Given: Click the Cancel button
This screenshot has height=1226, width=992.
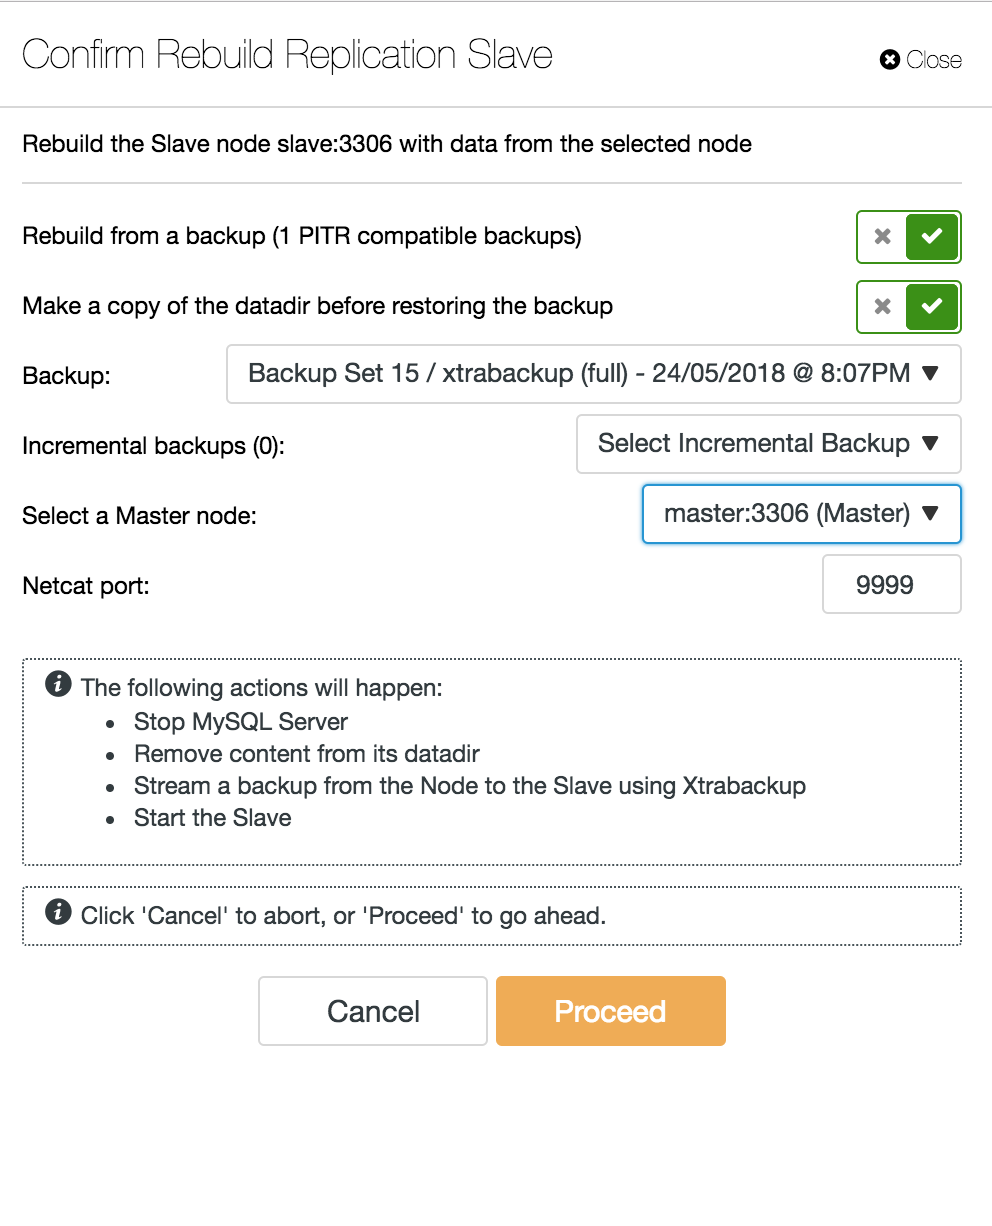Looking at the screenshot, I should tap(373, 1011).
